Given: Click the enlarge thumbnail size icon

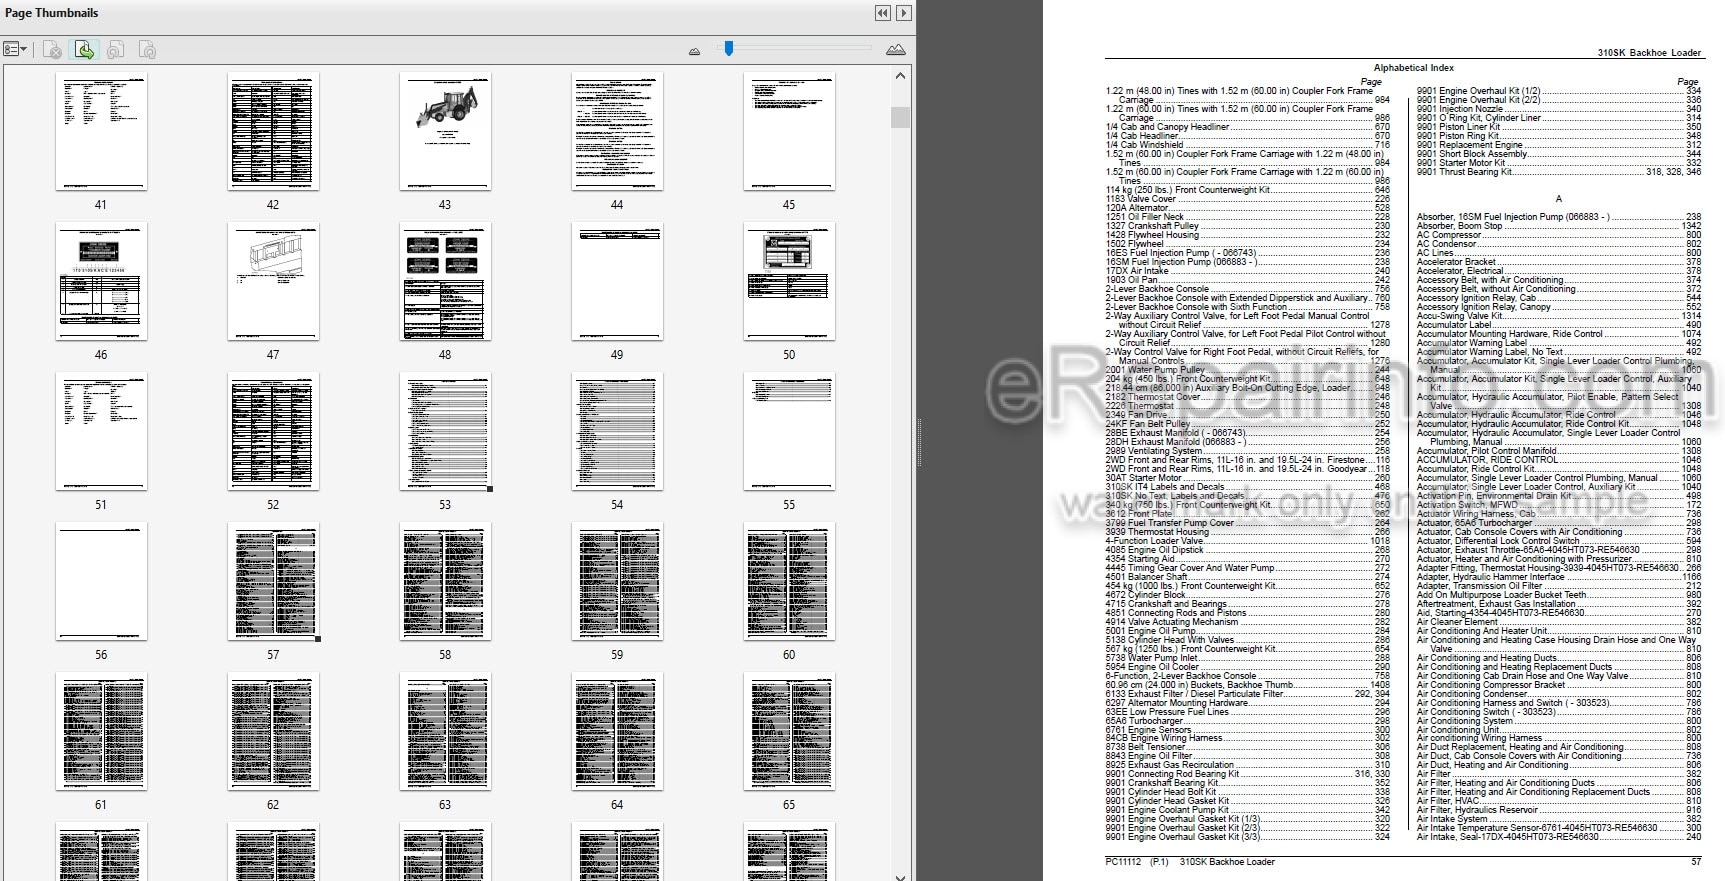Looking at the screenshot, I should pyautogui.click(x=896, y=50).
